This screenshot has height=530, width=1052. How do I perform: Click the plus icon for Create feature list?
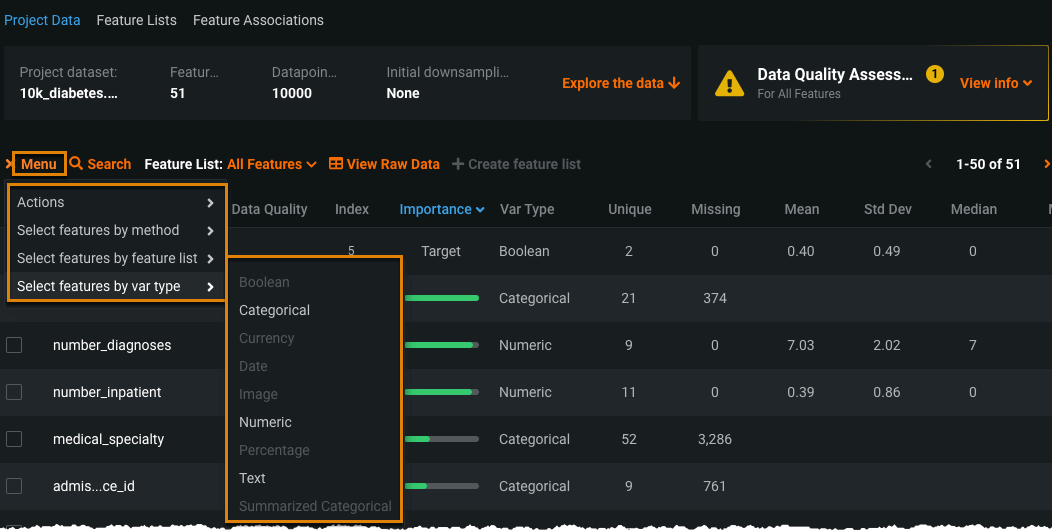[x=458, y=164]
